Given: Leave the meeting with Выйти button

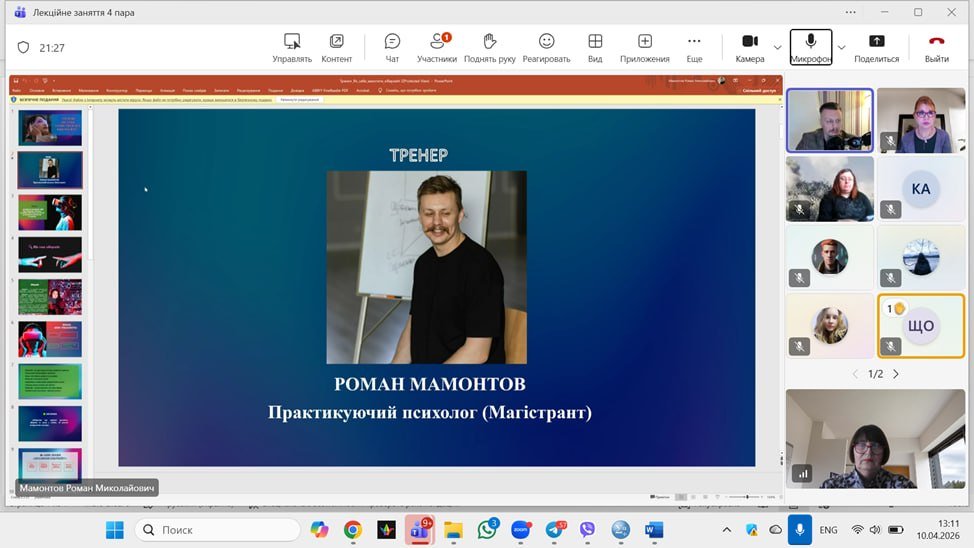Looking at the screenshot, I should 937,47.
